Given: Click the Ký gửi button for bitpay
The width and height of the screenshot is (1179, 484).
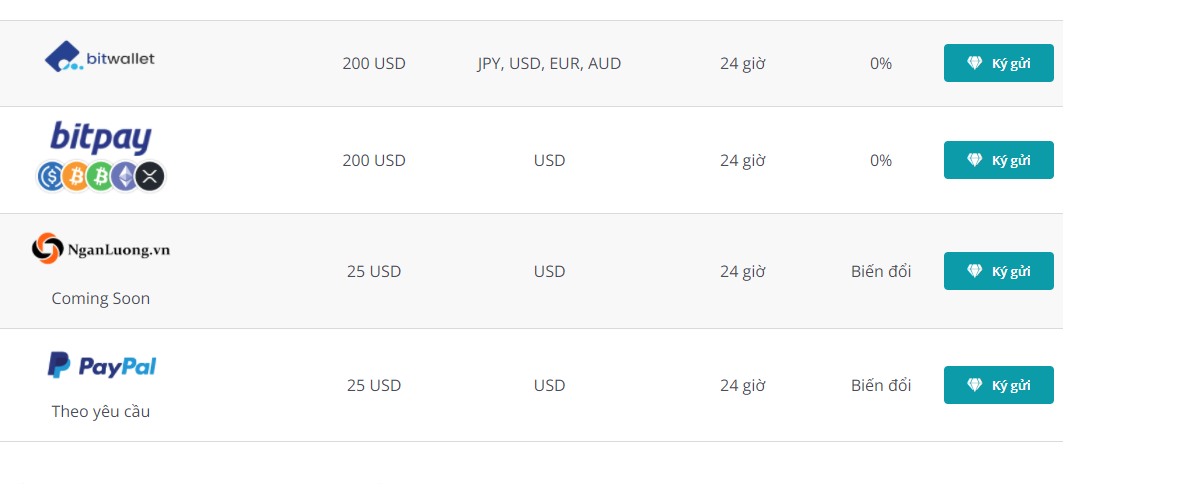Looking at the screenshot, I should [999, 160].
